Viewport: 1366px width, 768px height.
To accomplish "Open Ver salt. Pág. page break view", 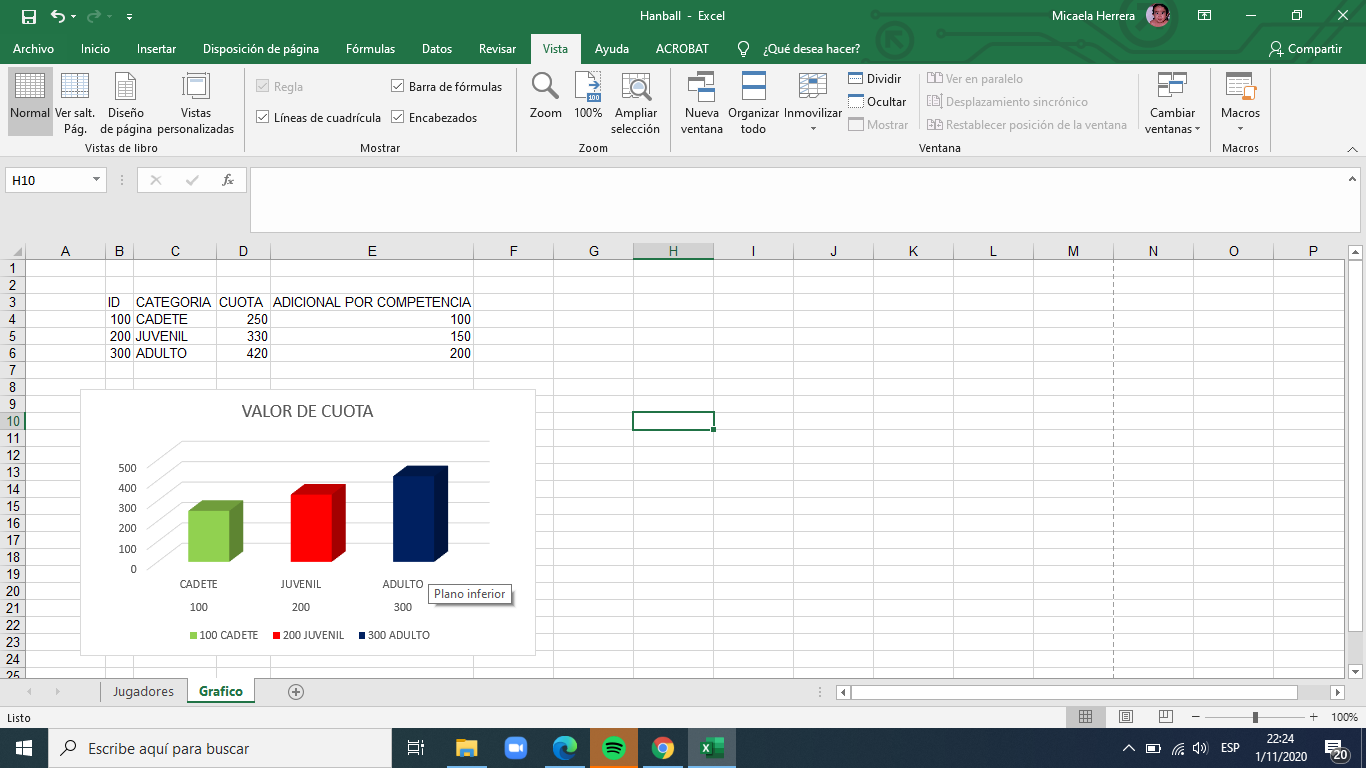I will pyautogui.click(x=75, y=102).
